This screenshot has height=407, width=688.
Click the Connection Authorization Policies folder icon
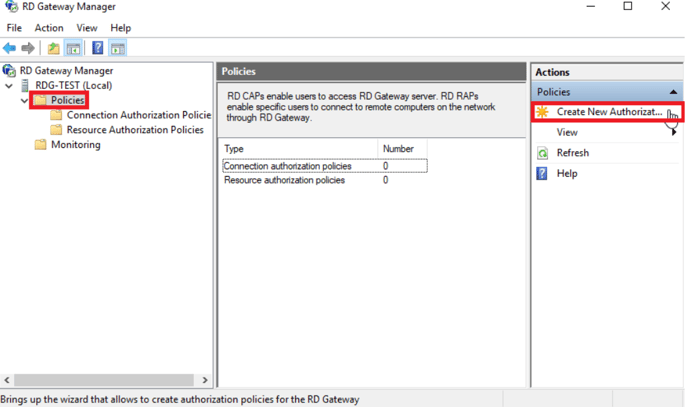(56, 115)
